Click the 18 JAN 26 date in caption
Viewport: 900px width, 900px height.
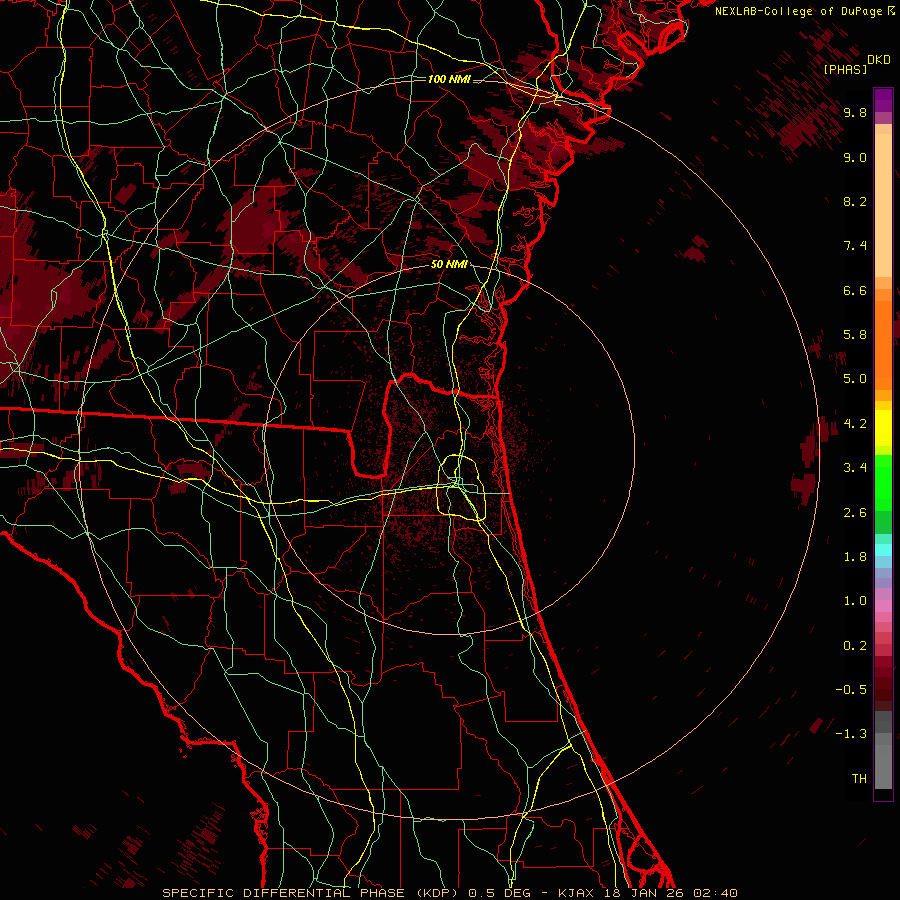coord(643,893)
